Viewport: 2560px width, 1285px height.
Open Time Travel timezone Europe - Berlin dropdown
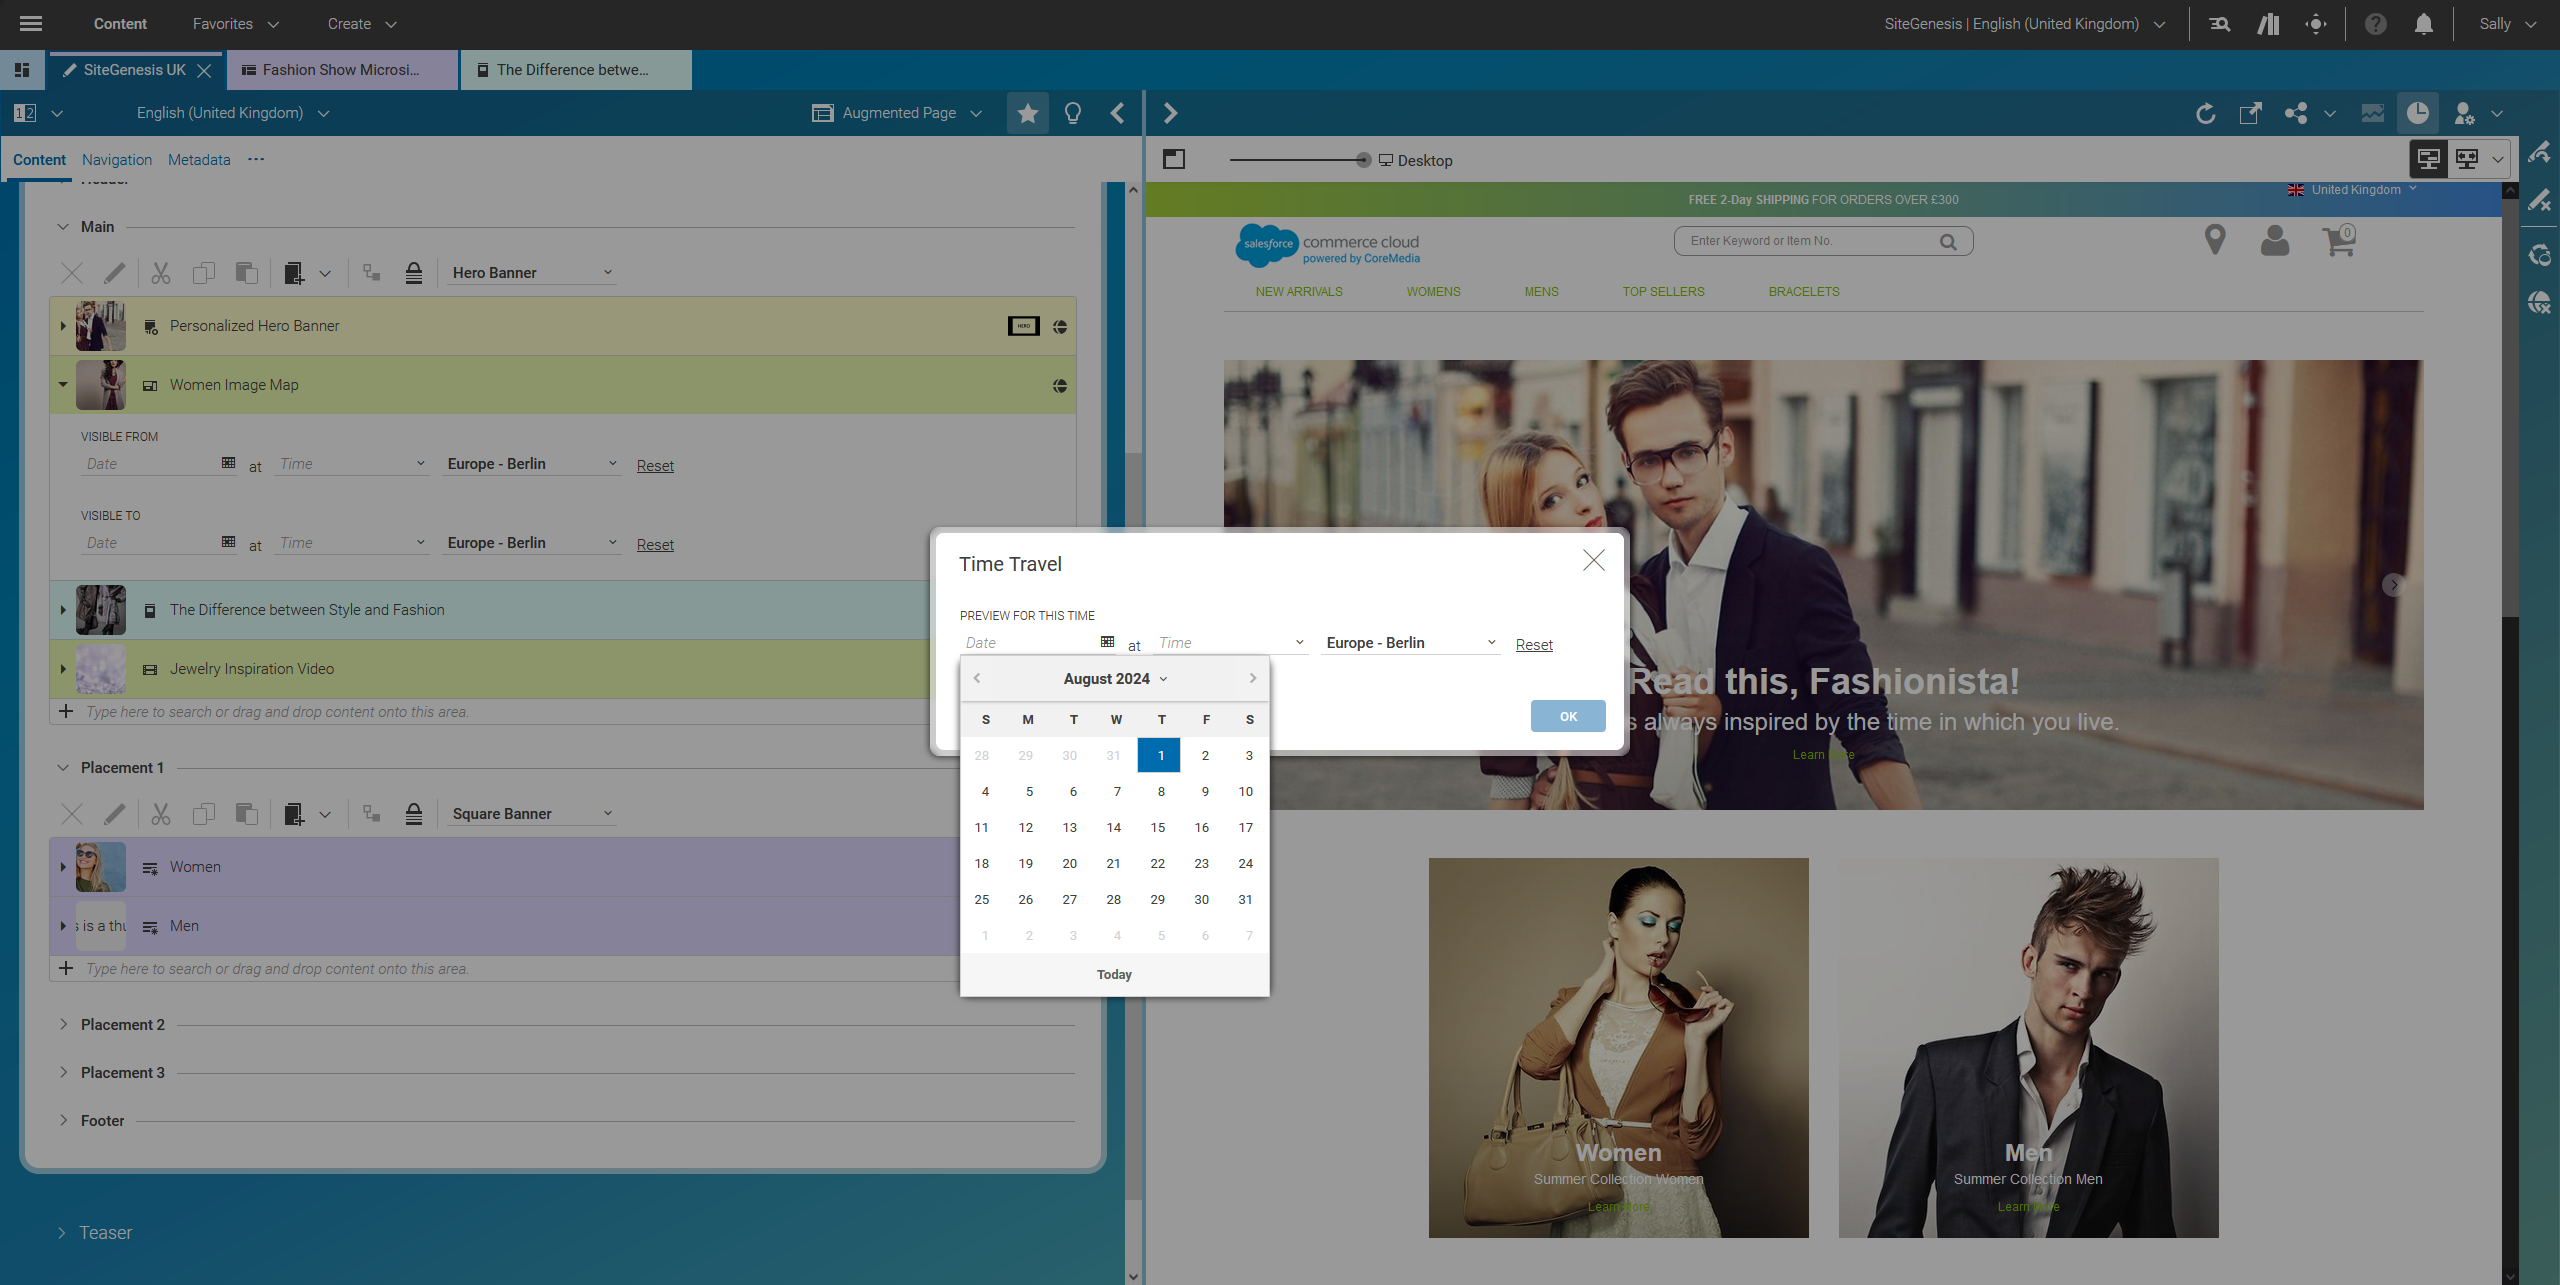point(1410,643)
